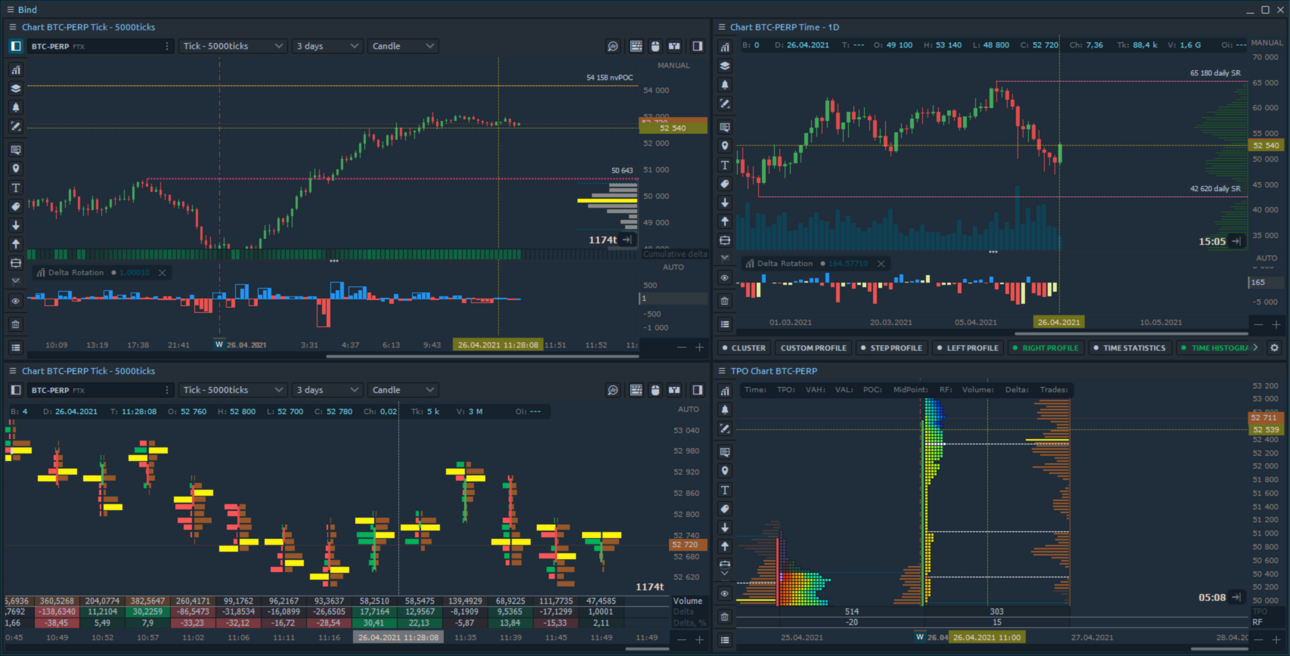Click the trash delete icon in the top-left chart
1290x656 pixels.
(x=16, y=324)
